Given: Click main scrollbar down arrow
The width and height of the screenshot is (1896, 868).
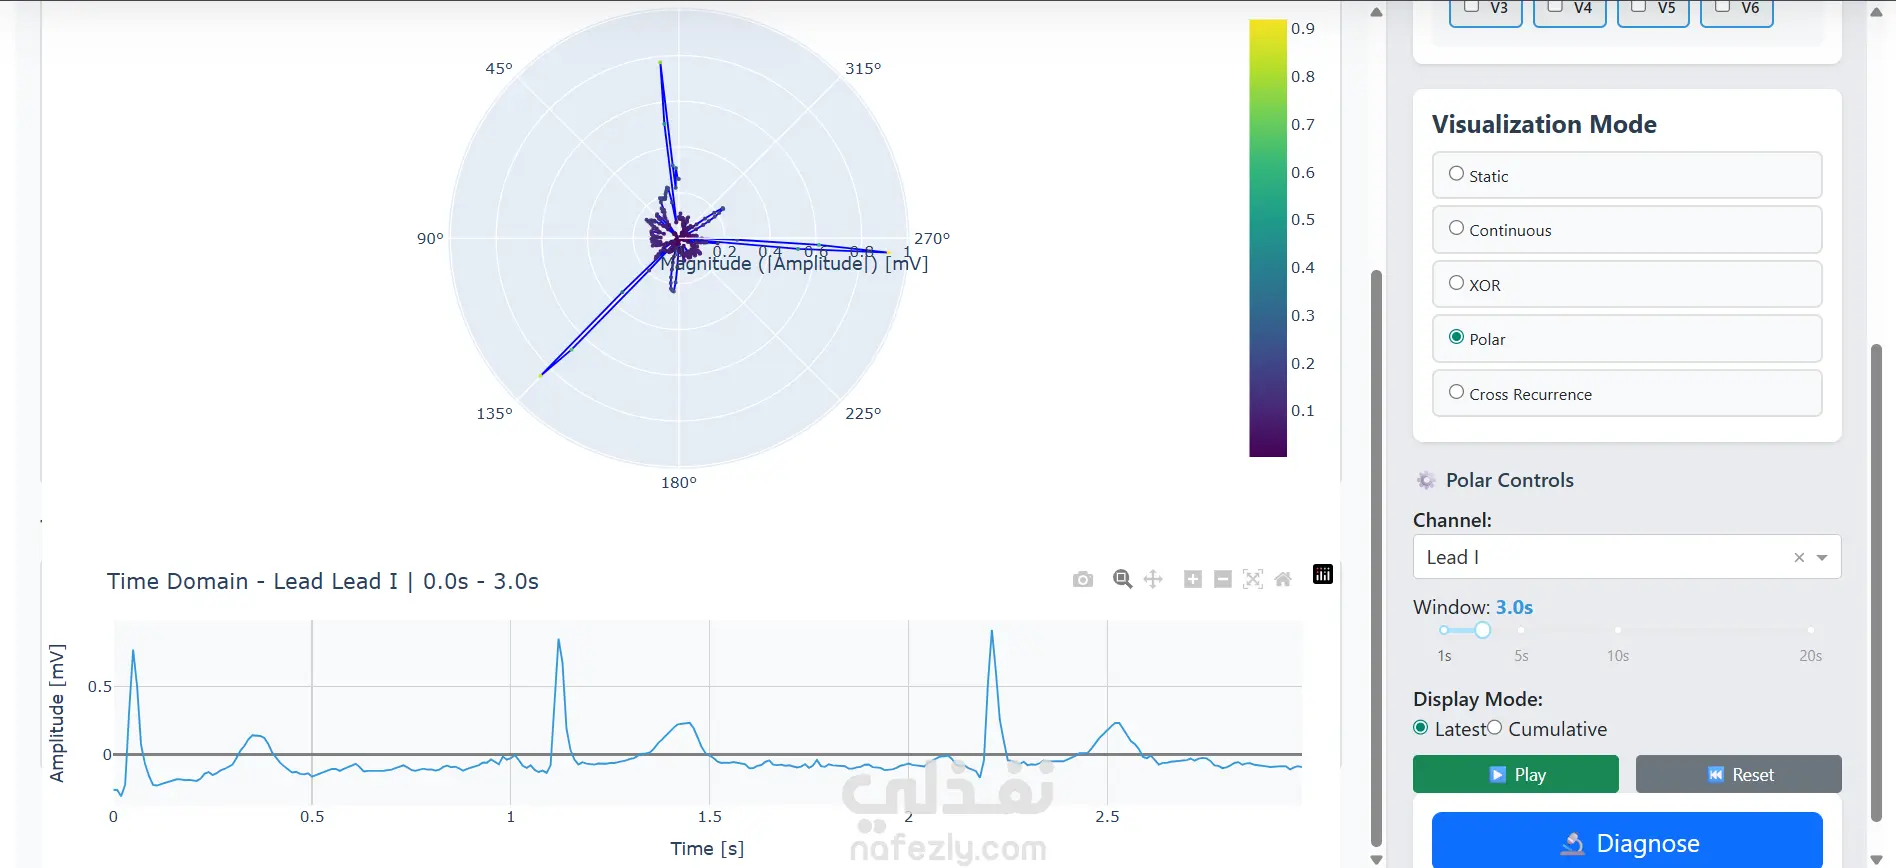Looking at the screenshot, I should coord(1376,859).
